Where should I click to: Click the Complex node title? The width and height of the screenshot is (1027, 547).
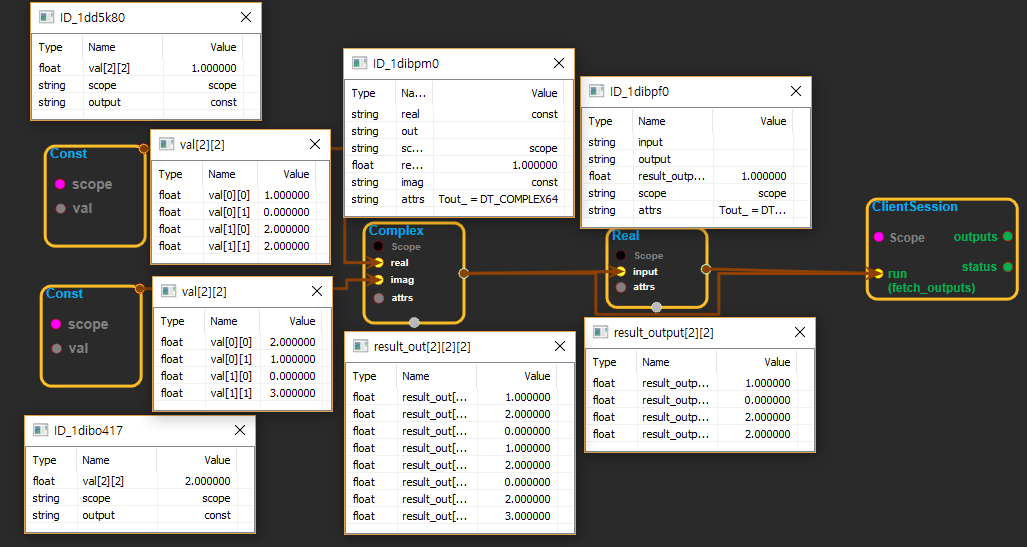(x=396, y=231)
